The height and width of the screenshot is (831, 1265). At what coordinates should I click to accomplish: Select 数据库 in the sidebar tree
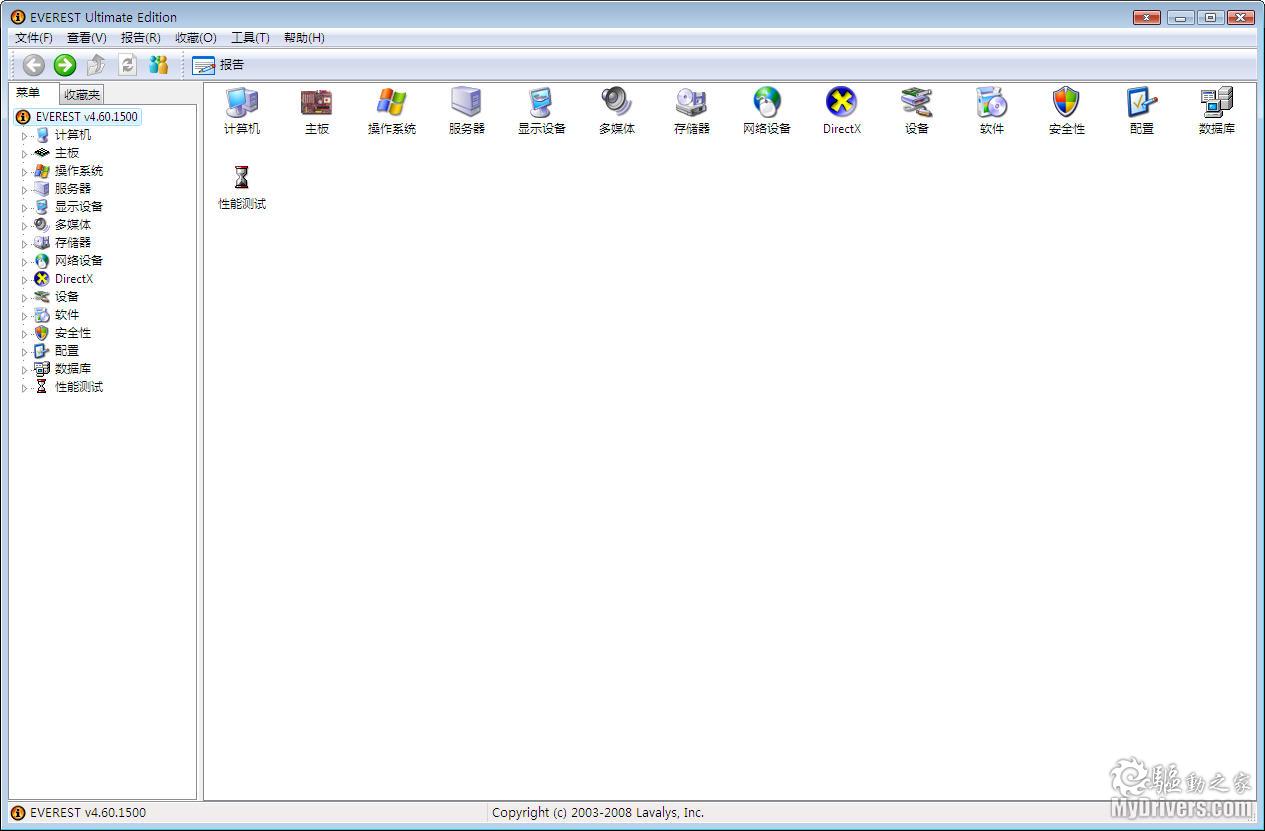coord(73,369)
